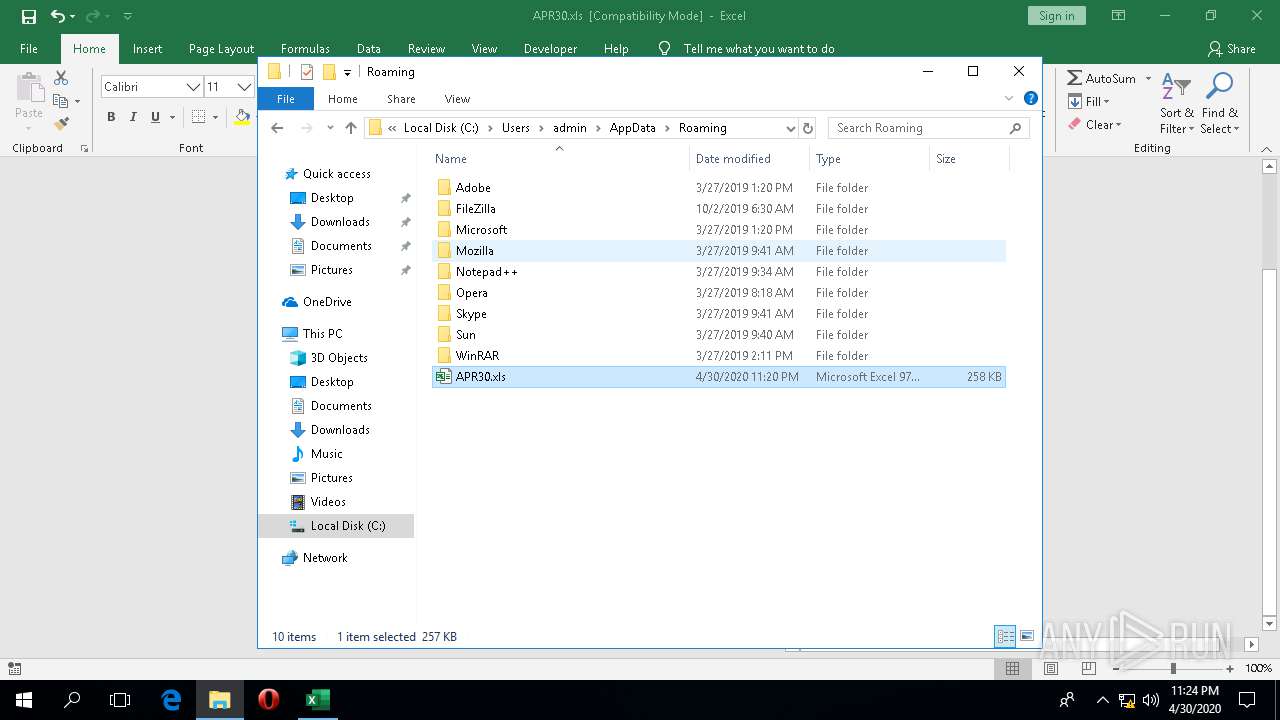Screen dimensions: 1280x720
Task: Open the Clipboard dialog launcher
Action: pos(84,148)
